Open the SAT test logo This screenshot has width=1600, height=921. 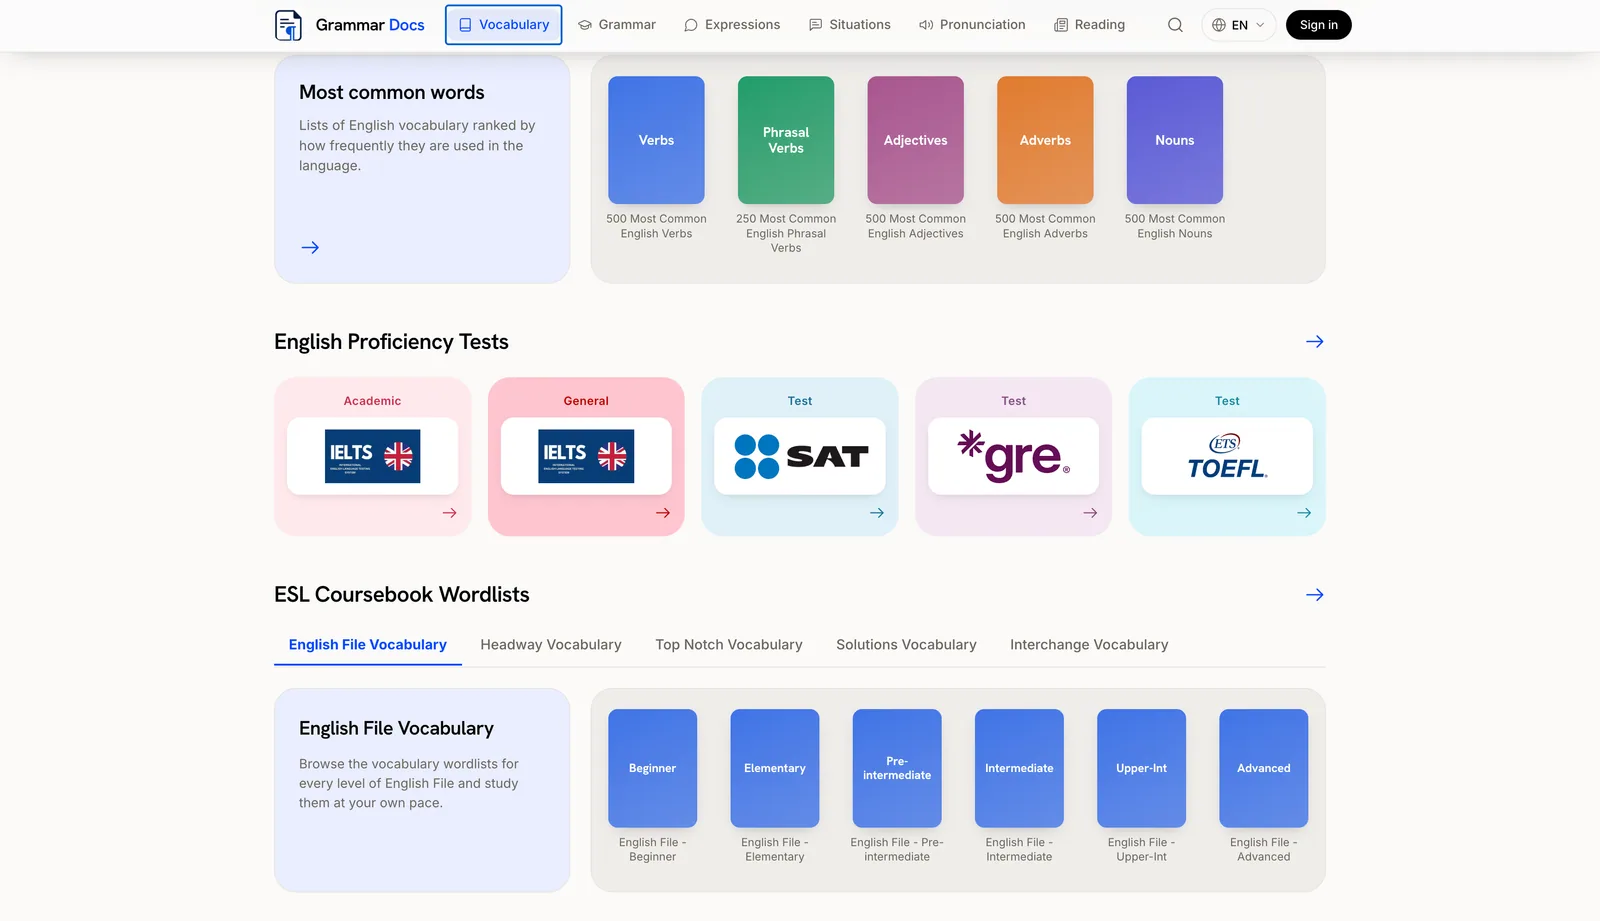pos(800,456)
